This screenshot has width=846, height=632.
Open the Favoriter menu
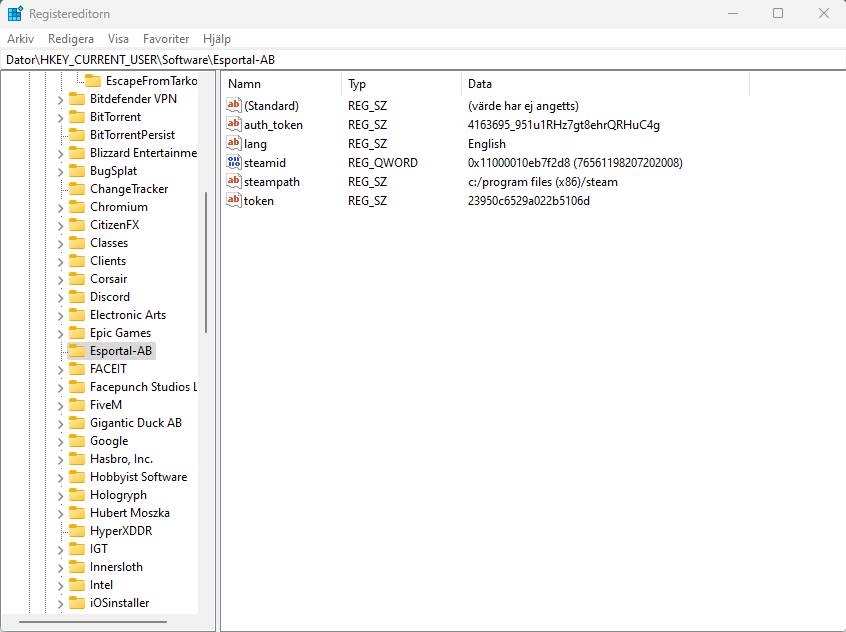coord(166,39)
